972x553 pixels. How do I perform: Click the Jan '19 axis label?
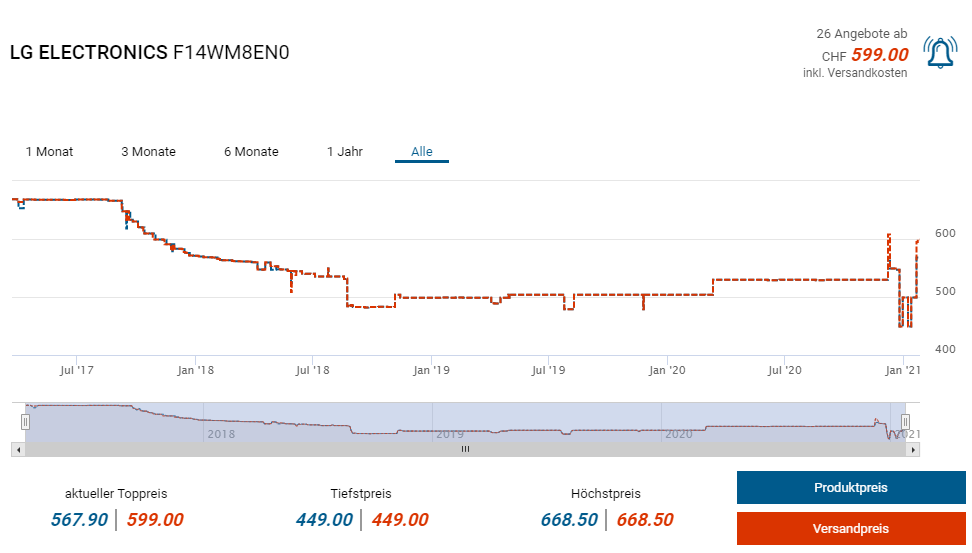click(x=431, y=370)
